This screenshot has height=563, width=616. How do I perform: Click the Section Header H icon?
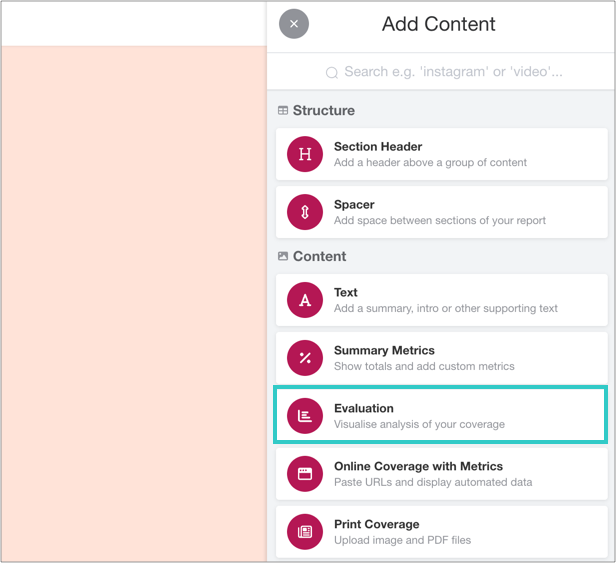pos(305,154)
